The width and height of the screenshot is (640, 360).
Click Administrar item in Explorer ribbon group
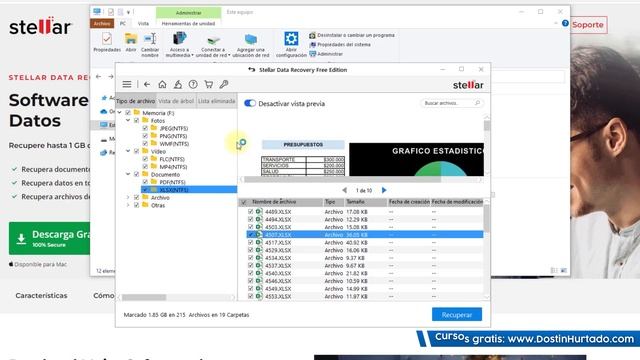tap(326, 54)
